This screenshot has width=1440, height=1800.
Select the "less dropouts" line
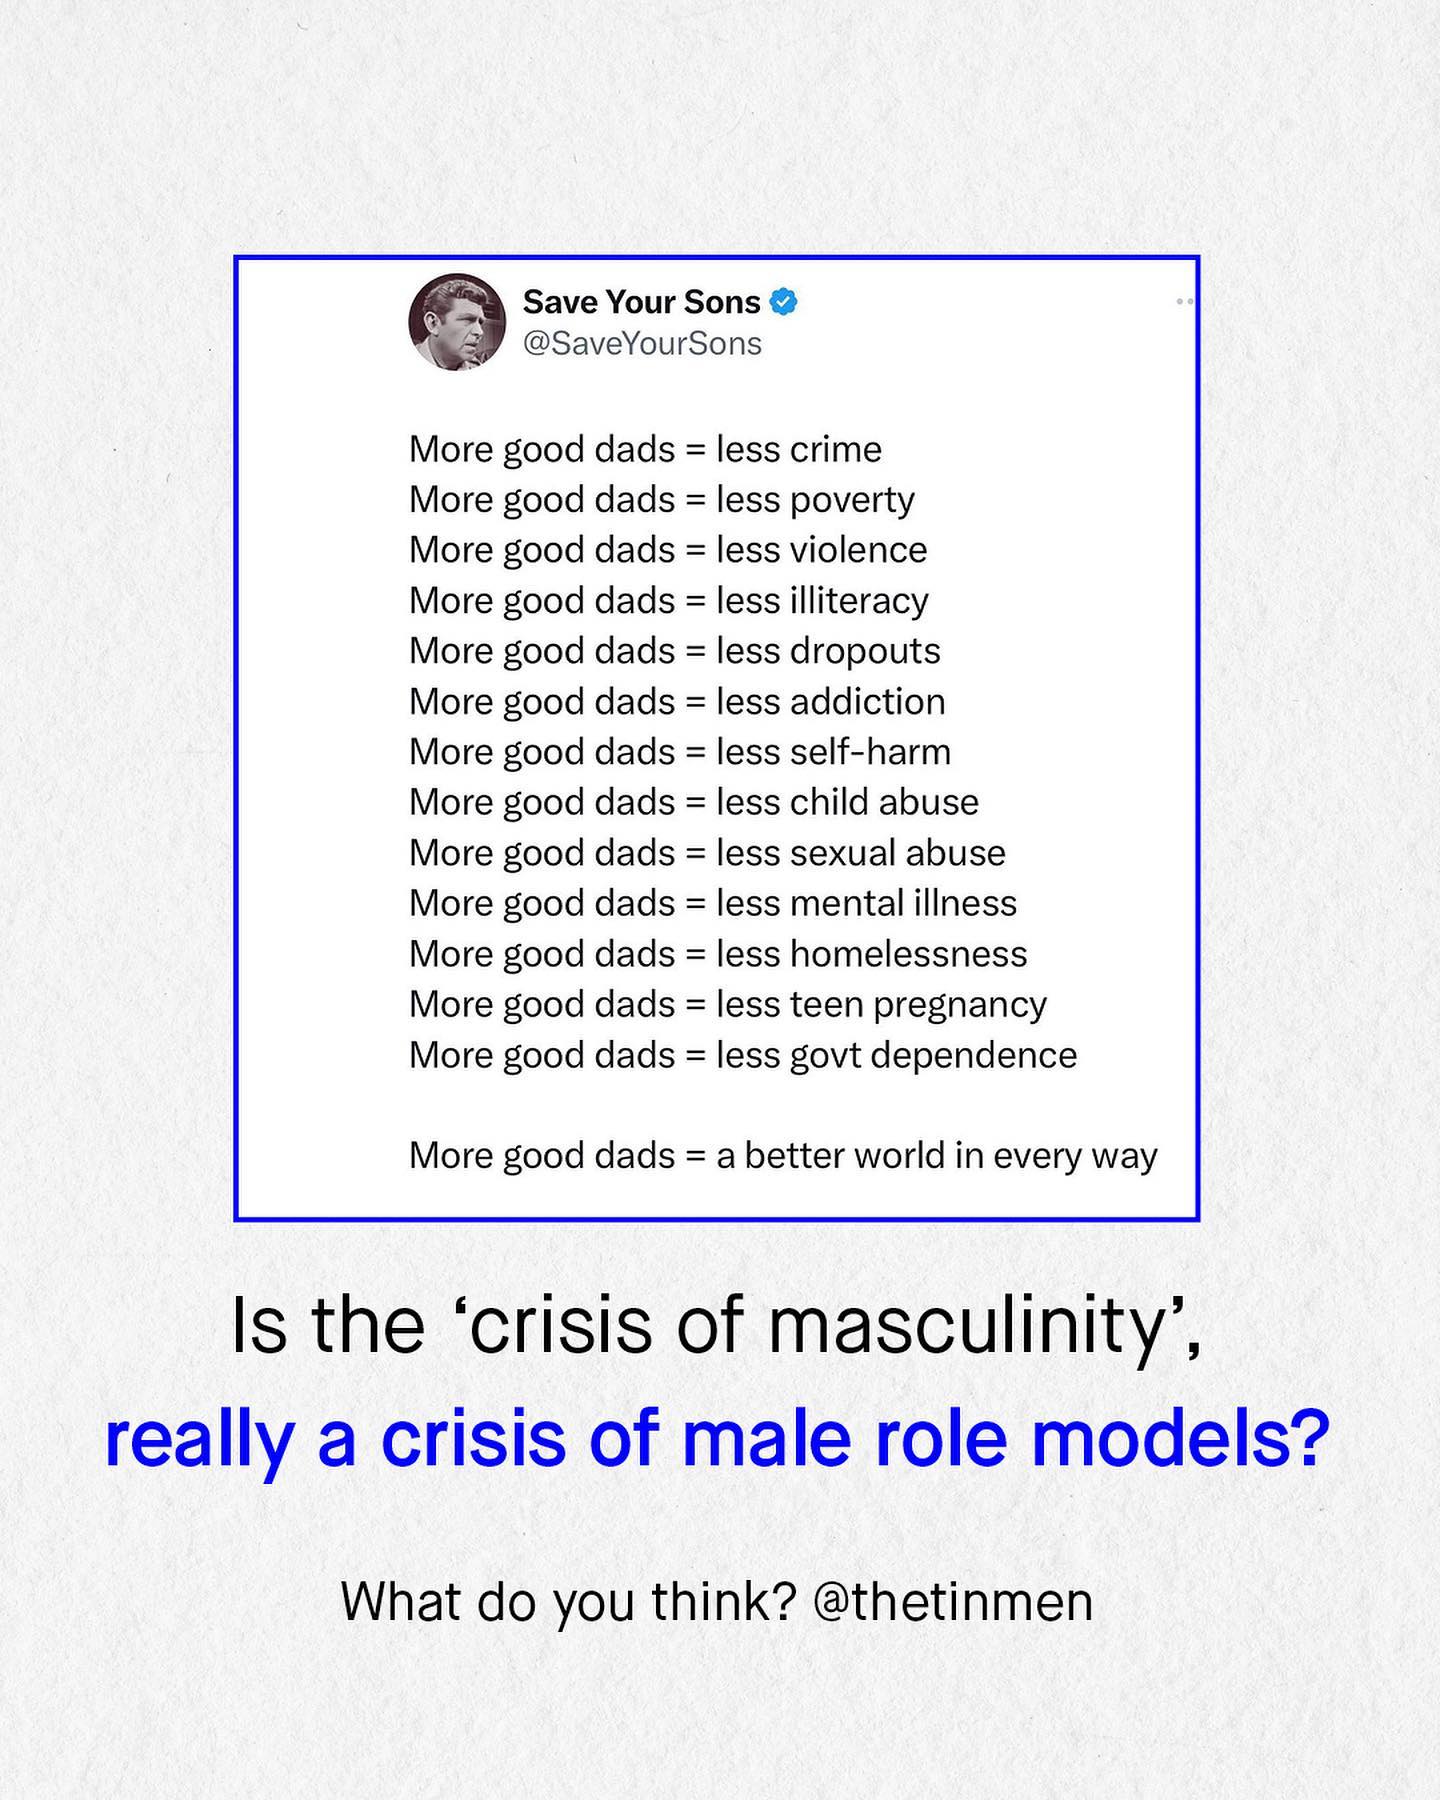click(674, 651)
